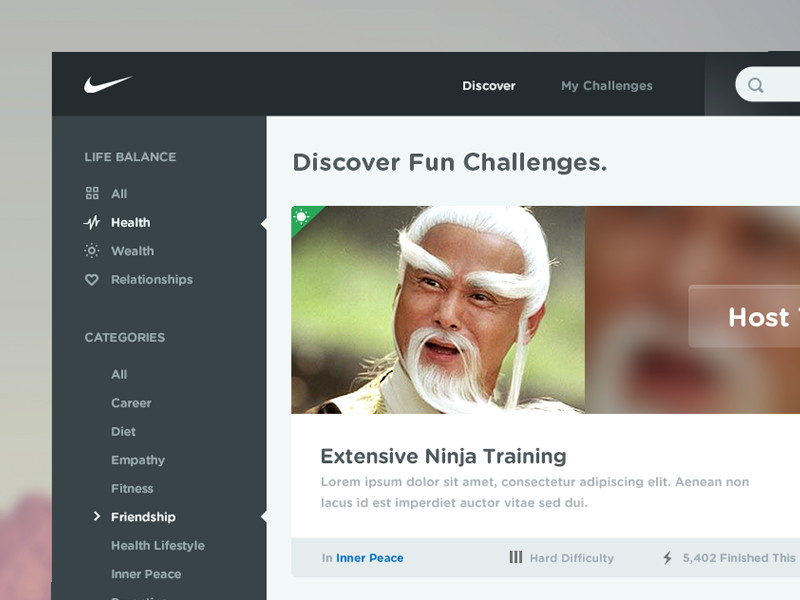Click the lightning bolt icon
This screenshot has height=600, width=800.
[x=667, y=558]
